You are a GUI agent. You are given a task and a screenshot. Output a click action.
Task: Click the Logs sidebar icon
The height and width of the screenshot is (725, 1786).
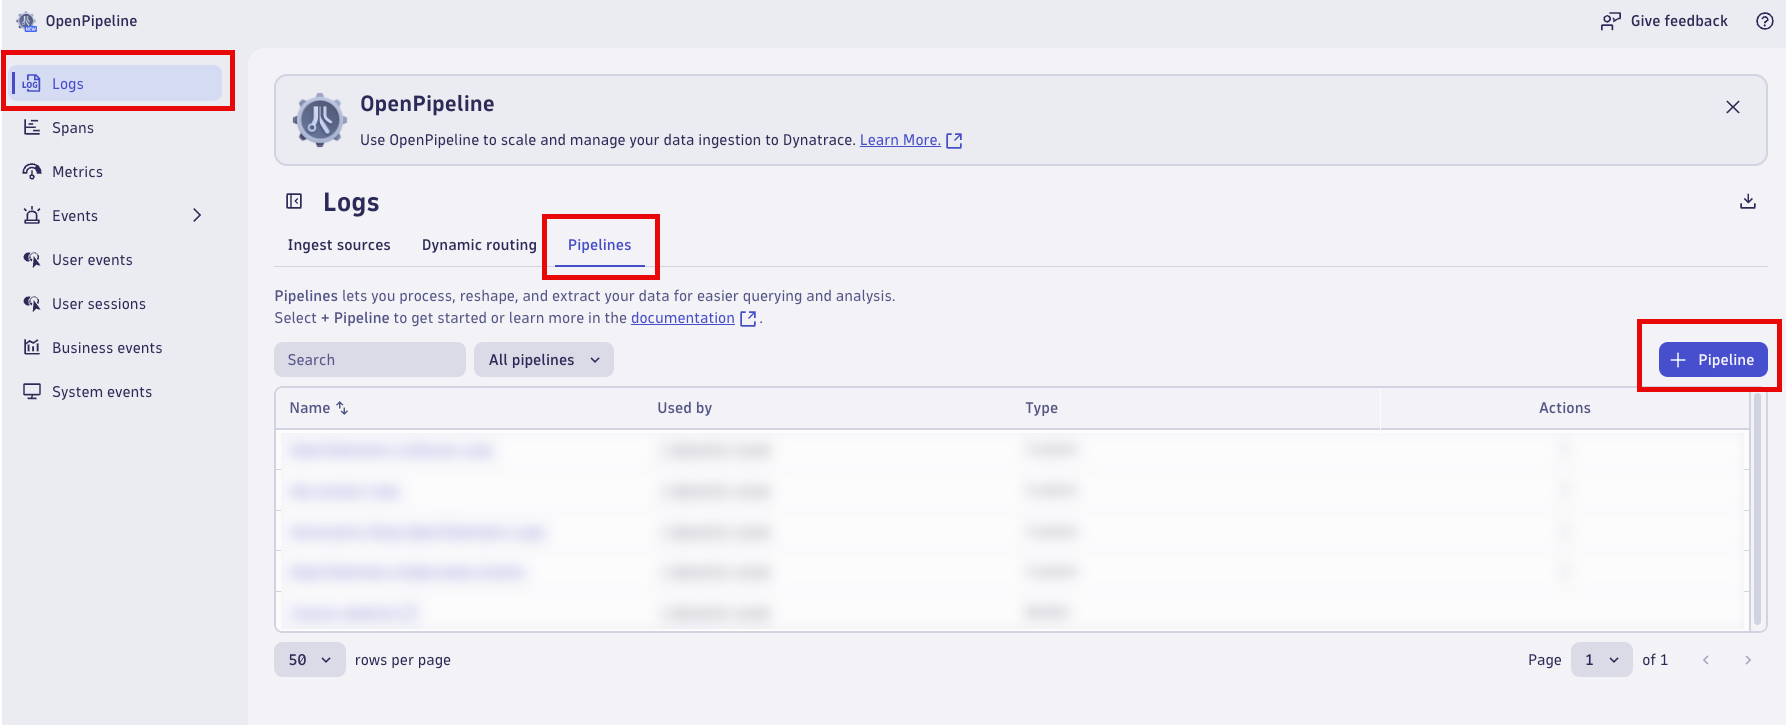(32, 83)
